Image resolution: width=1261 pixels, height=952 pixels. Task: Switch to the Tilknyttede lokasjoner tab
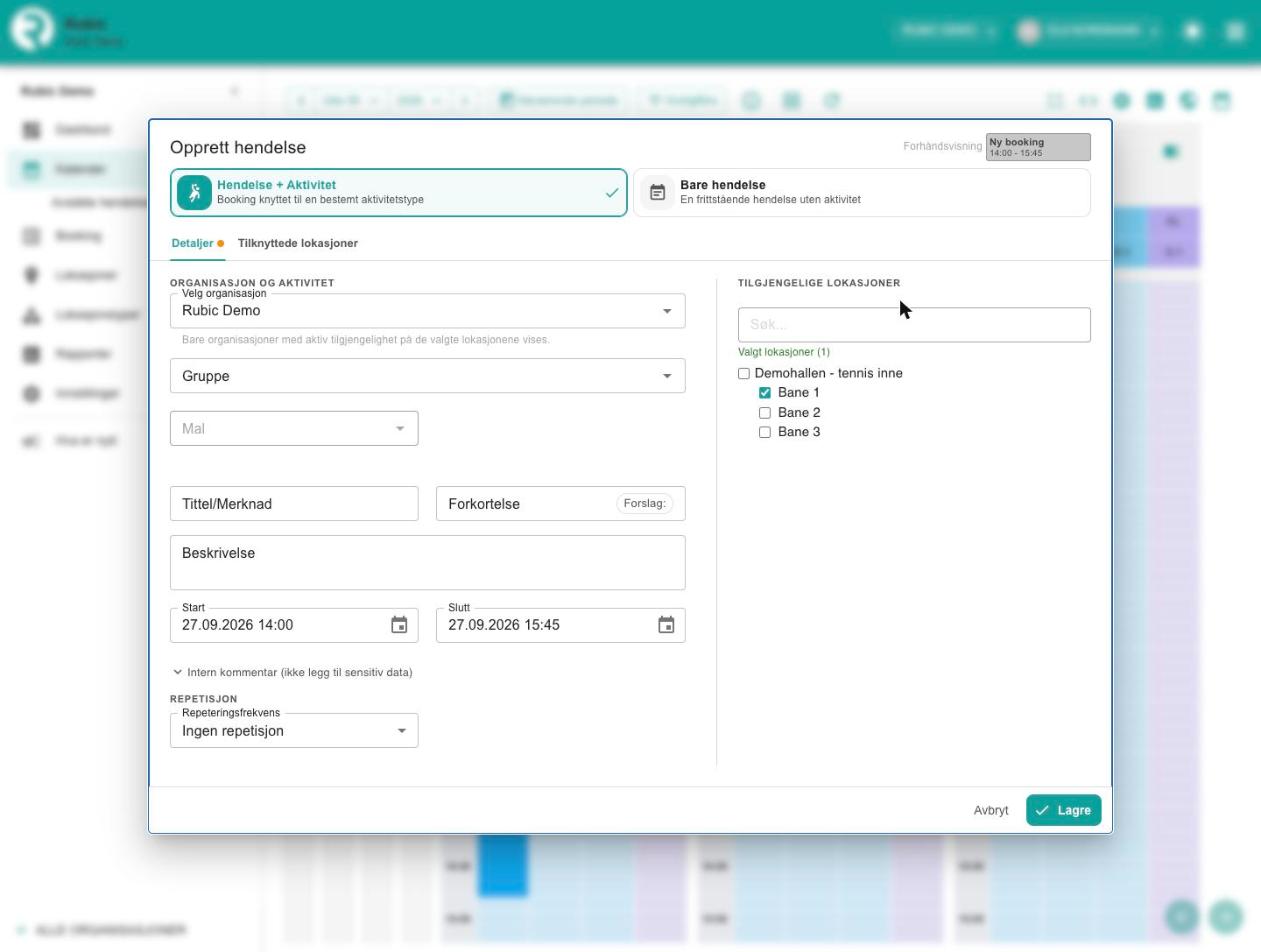tap(298, 243)
